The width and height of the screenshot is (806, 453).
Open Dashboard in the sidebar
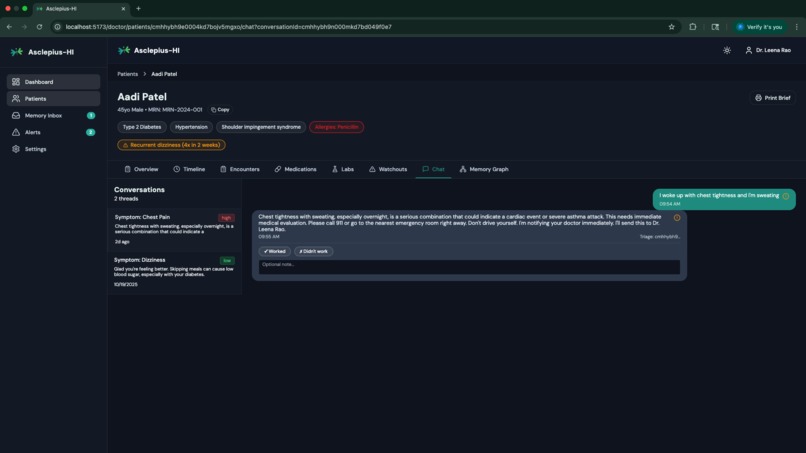coord(53,82)
